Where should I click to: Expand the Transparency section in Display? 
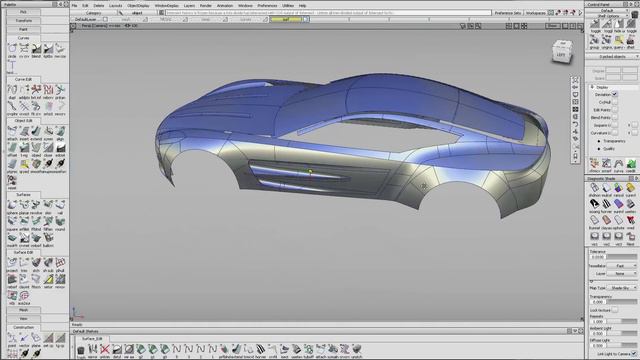coord(599,141)
